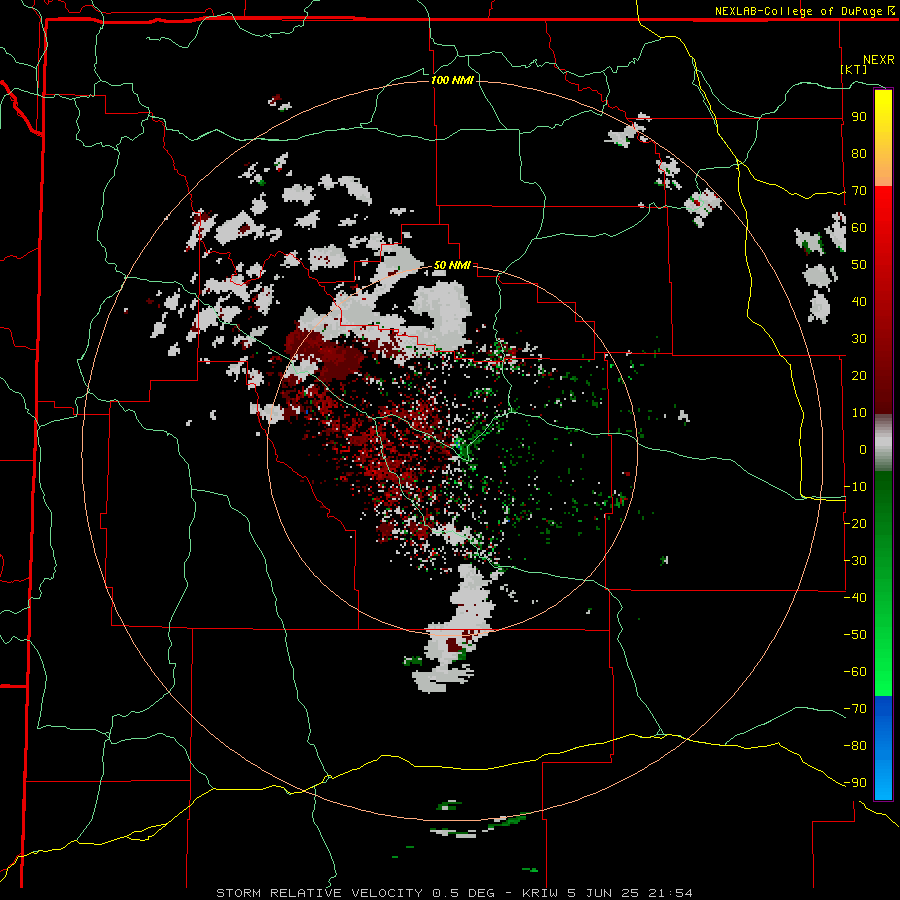The width and height of the screenshot is (900, 900).
Task: Pick the blue bottom segment of the color bar
Action: 883,747
